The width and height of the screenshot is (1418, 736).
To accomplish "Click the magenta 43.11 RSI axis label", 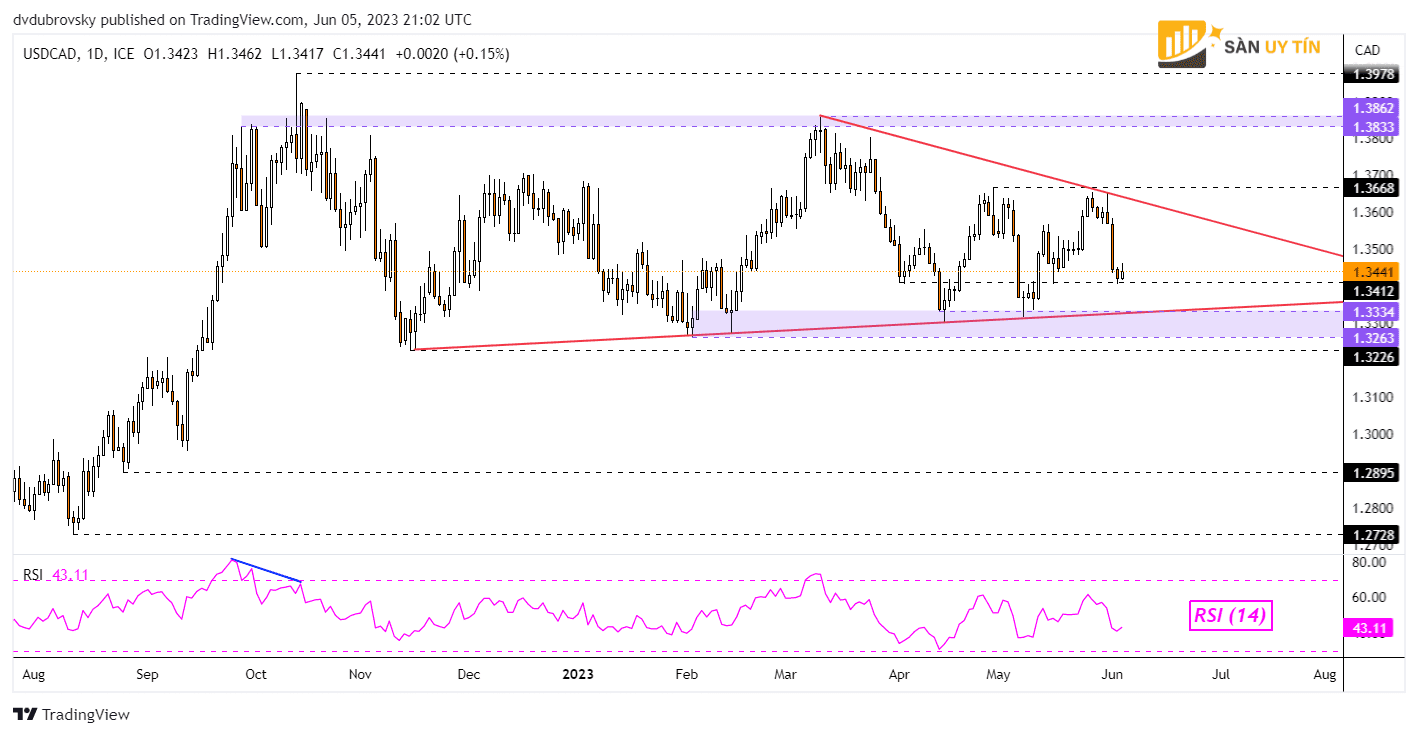I will 1369,629.
